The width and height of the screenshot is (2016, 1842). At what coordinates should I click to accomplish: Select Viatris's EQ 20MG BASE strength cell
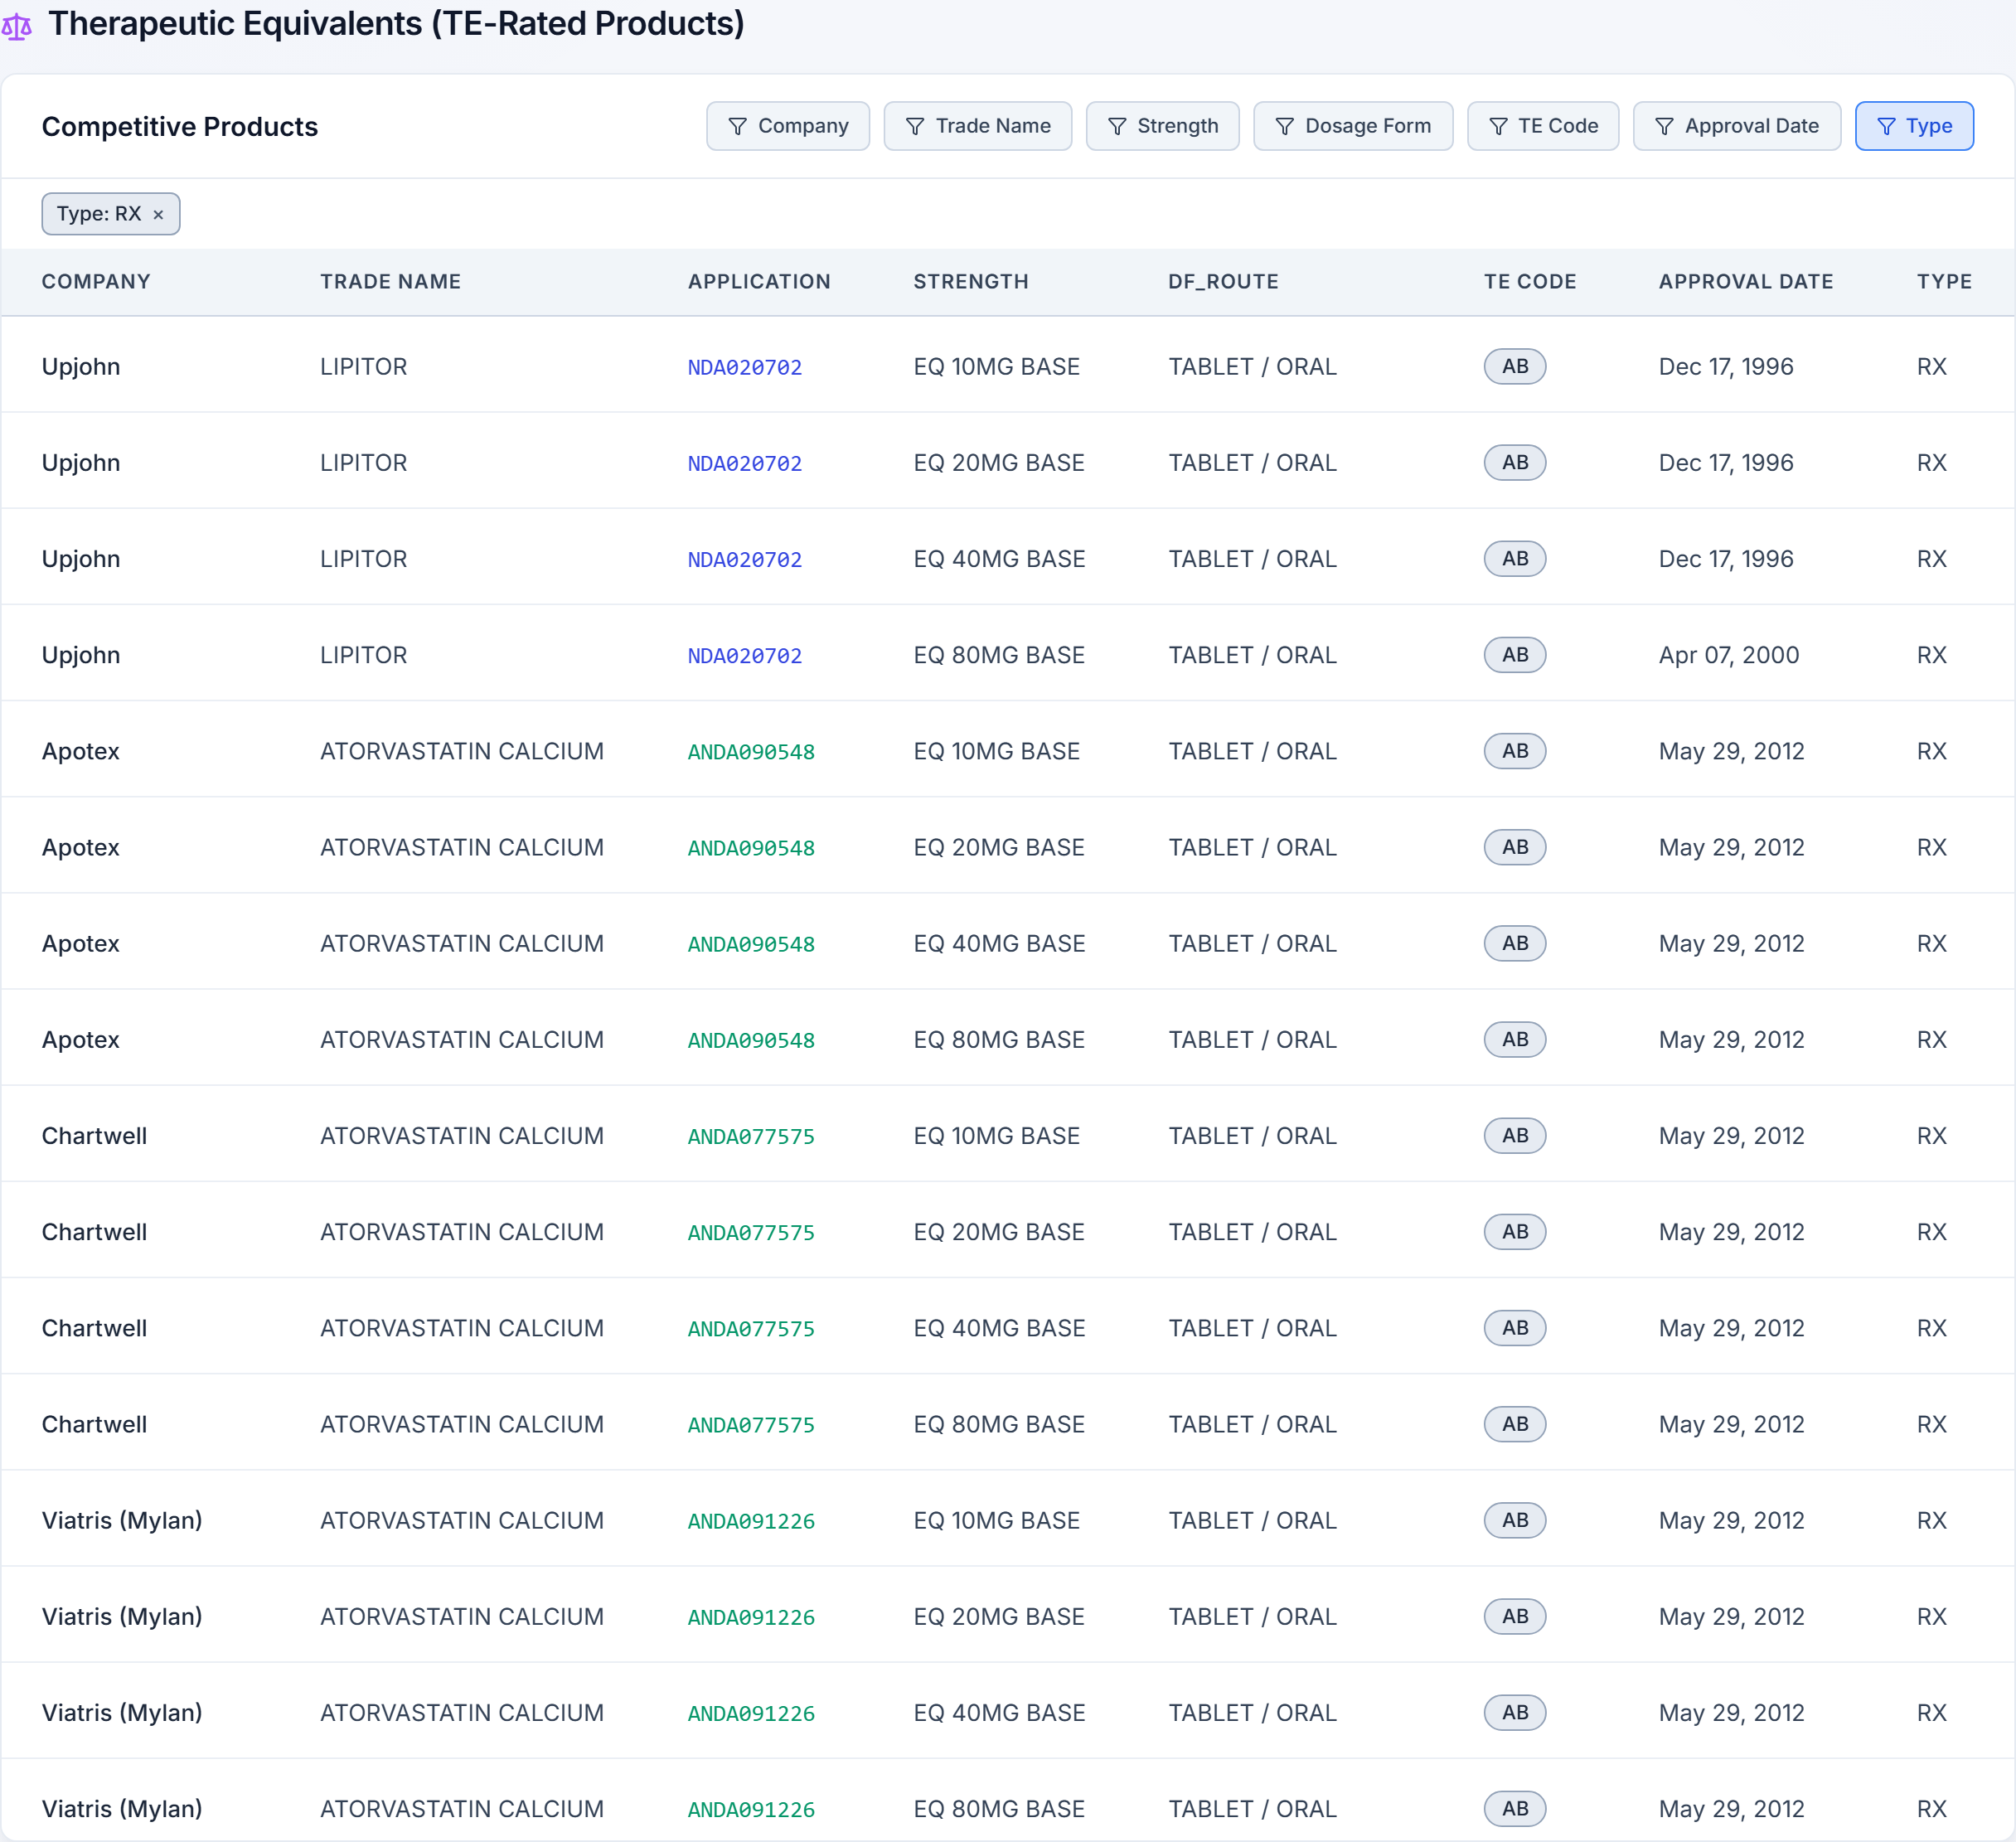pyautogui.click(x=999, y=1616)
